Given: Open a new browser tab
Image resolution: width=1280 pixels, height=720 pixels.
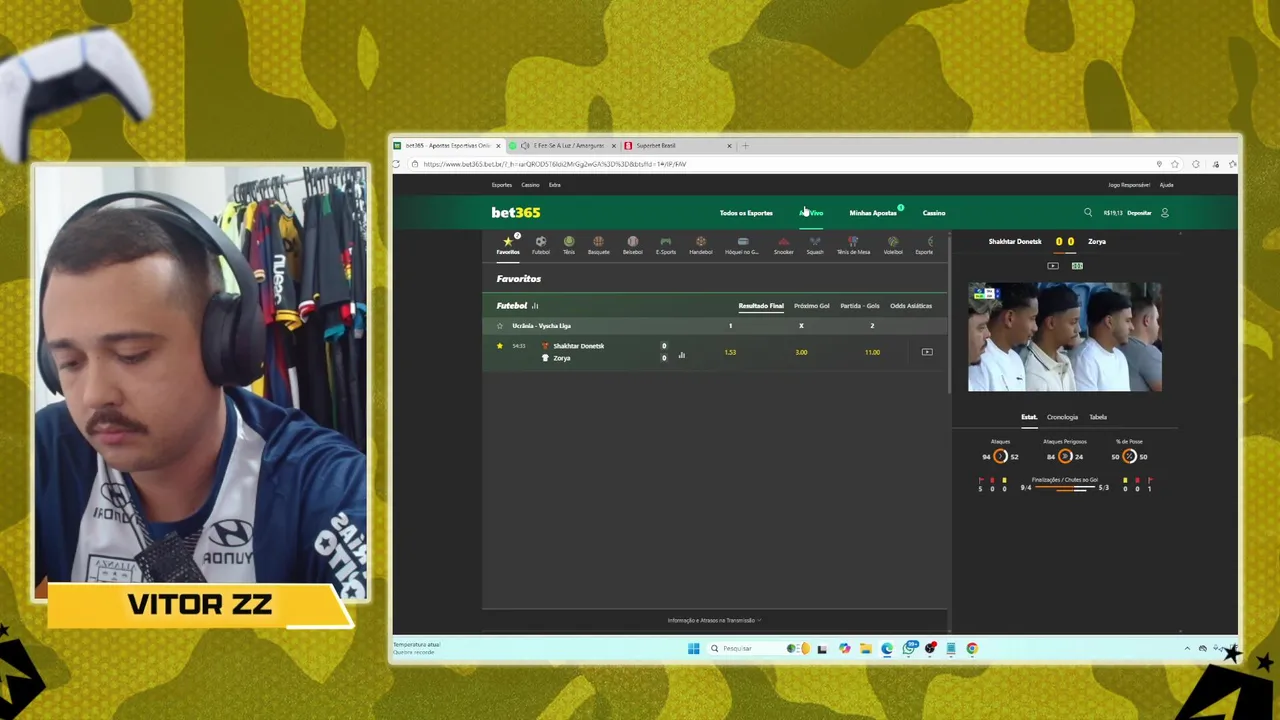Looking at the screenshot, I should coord(745,146).
